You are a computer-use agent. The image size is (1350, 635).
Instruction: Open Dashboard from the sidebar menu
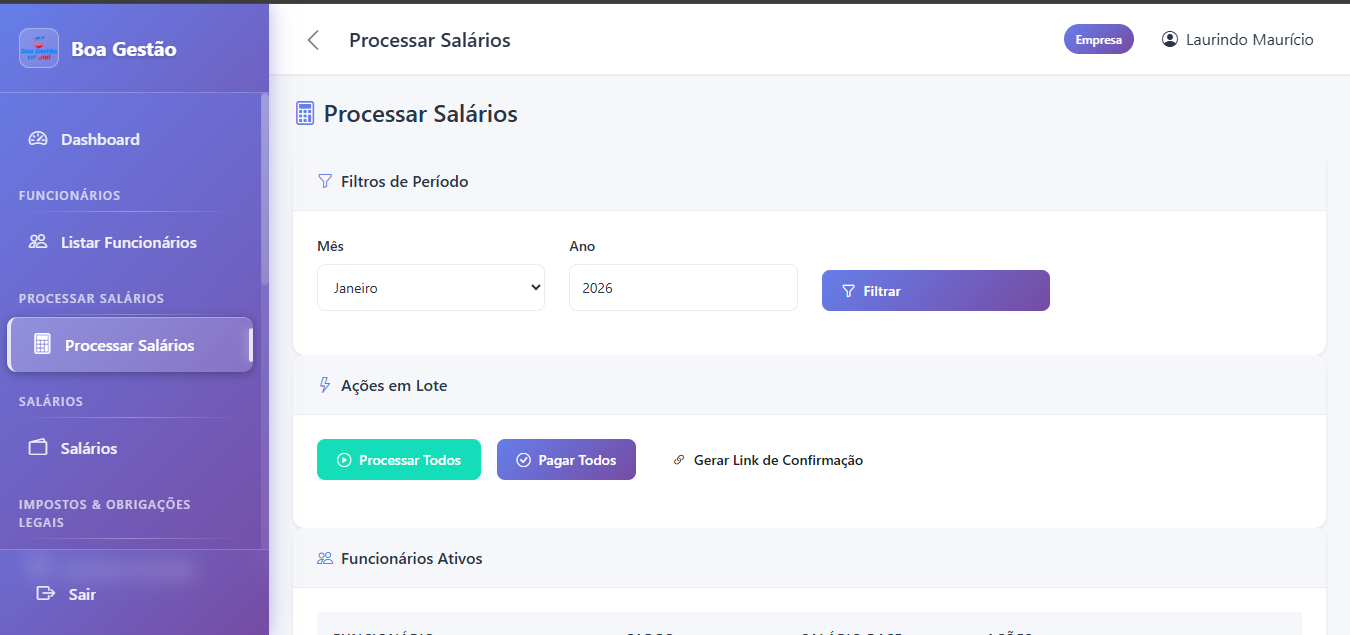pyautogui.click(x=100, y=139)
